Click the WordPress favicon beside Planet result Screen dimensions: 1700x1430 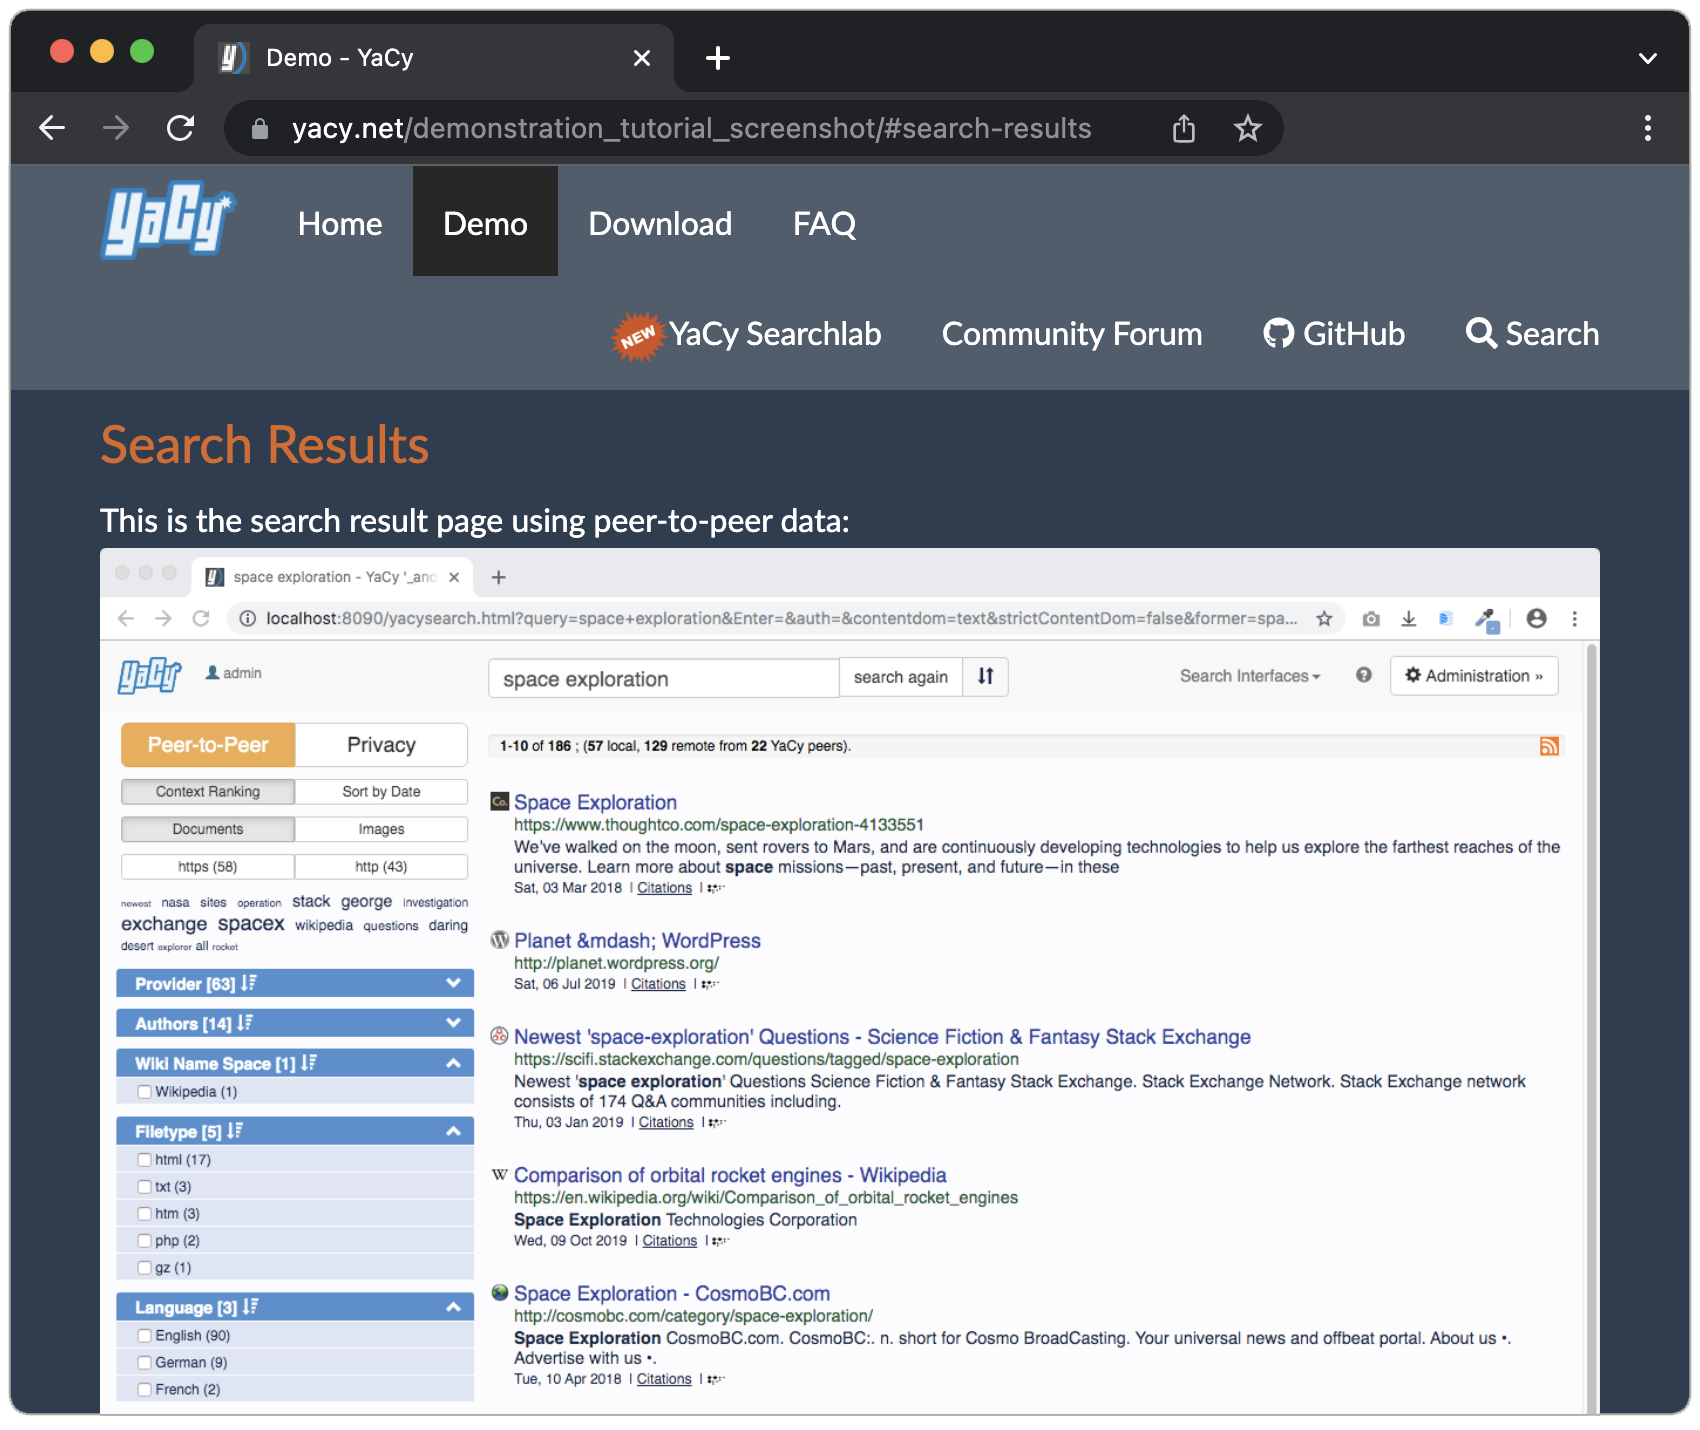[500, 940]
